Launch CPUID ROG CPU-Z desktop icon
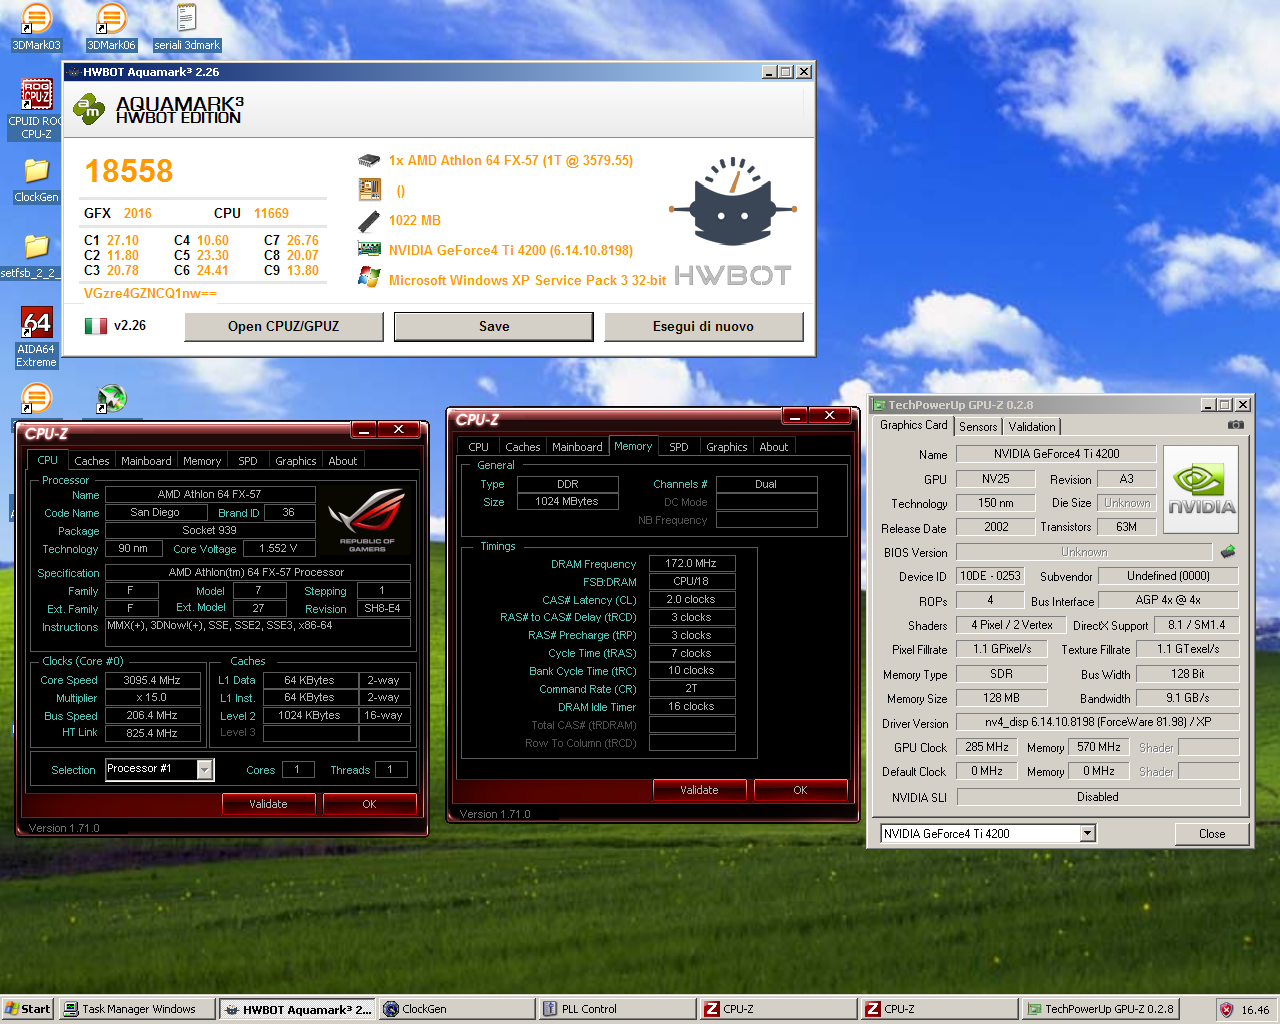 click(36, 109)
